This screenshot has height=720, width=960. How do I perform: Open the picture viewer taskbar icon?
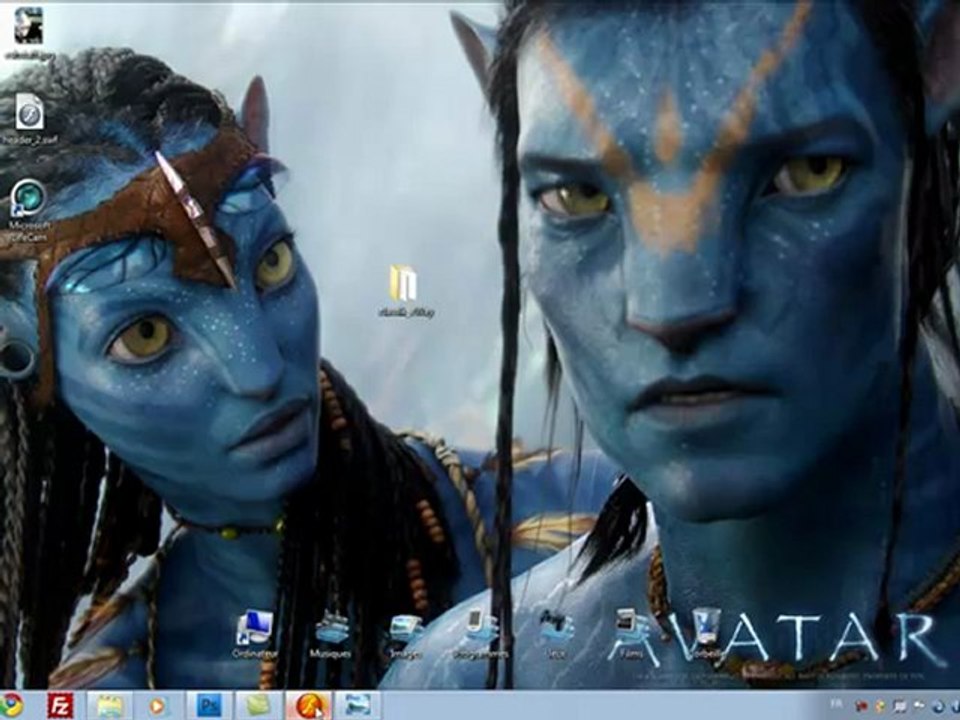point(358,705)
